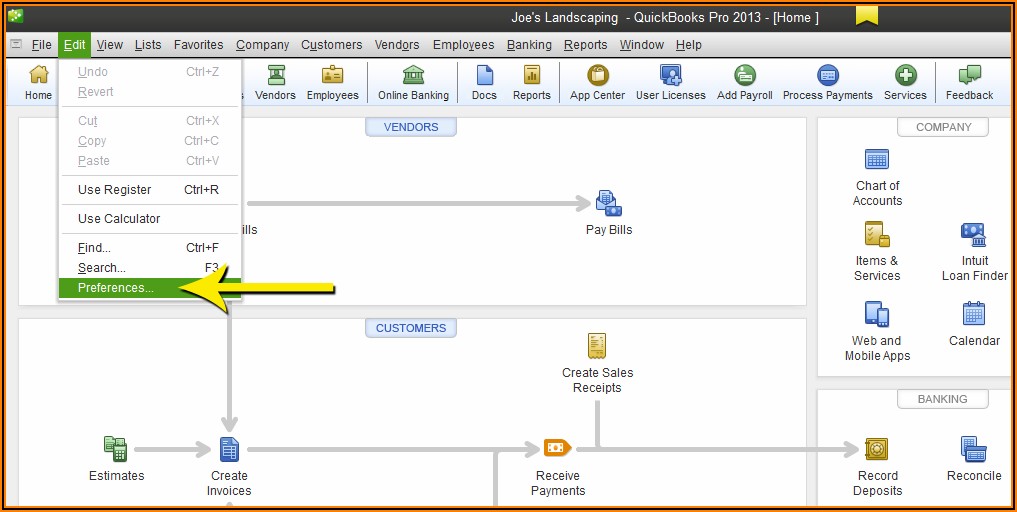Select Preferences from the Edit menu
This screenshot has height=512, width=1017.
pos(116,288)
